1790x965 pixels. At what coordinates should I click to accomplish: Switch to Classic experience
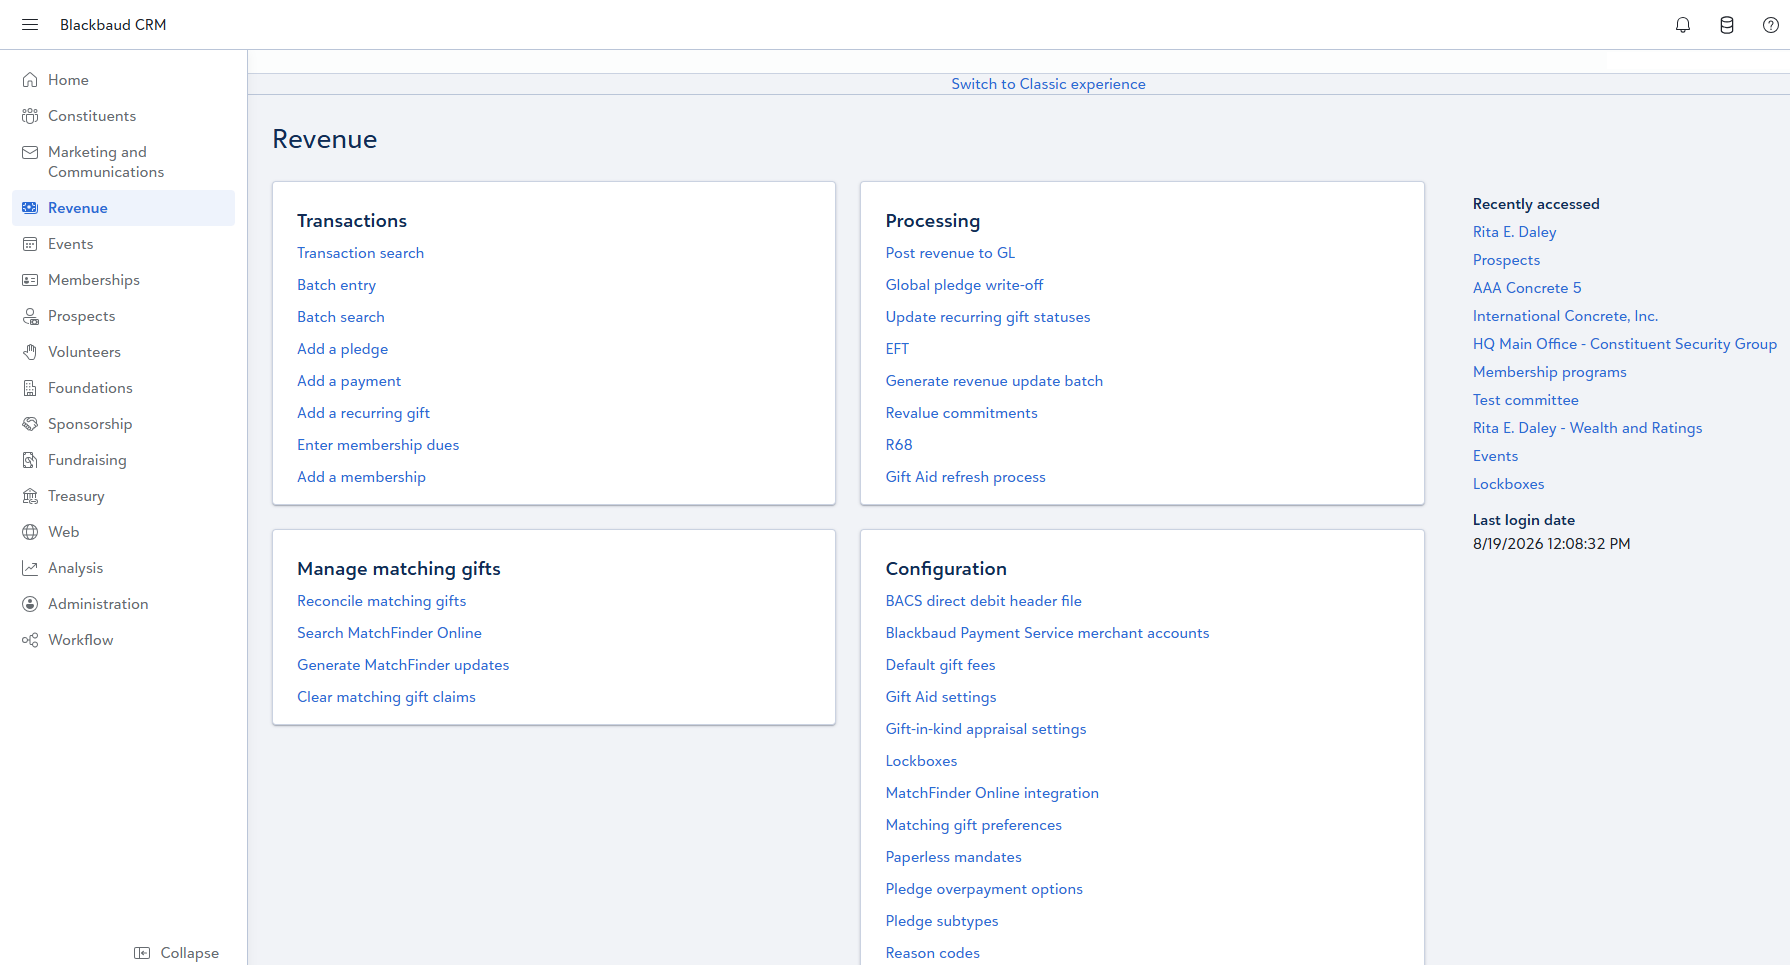click(x=1048, y=84)
